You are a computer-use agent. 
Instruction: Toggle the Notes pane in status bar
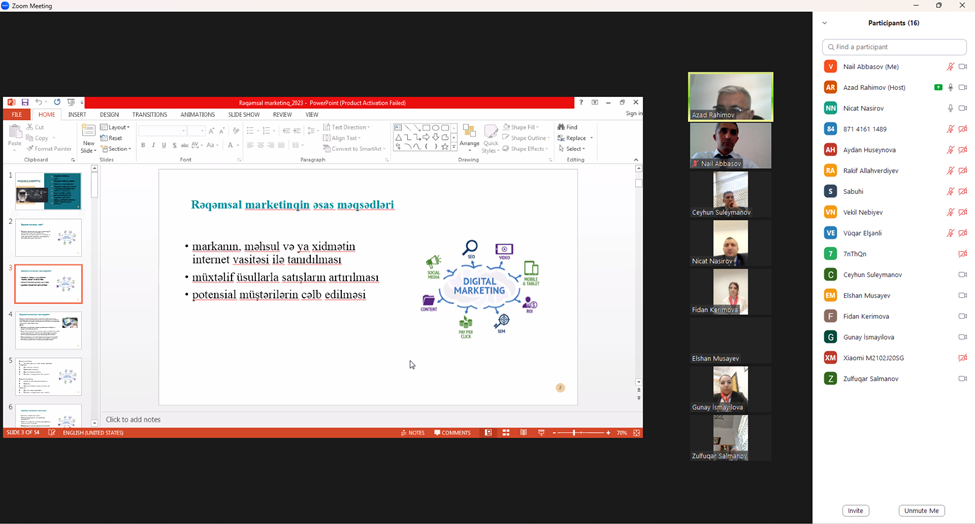pyautogui.click(x=412, y=433)
